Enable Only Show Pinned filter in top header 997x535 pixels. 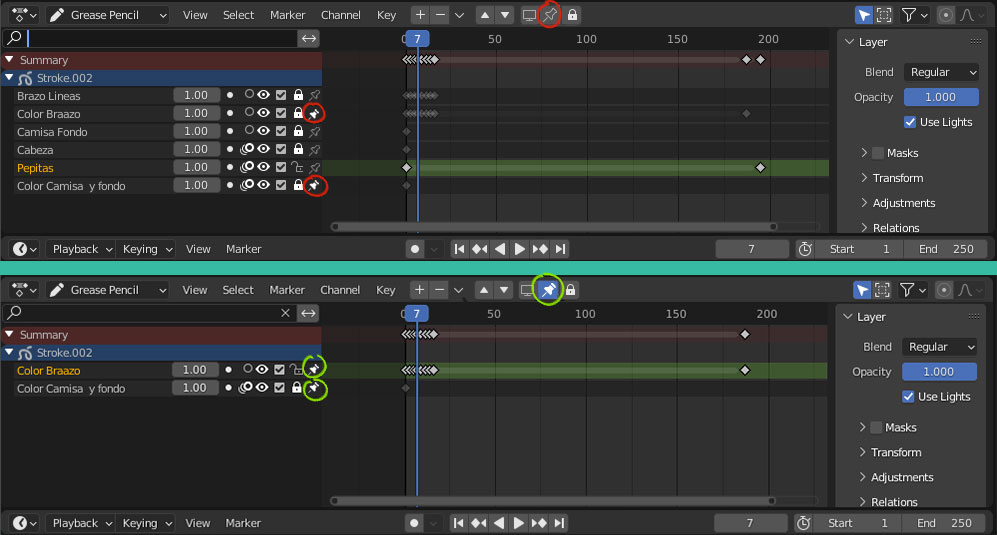tap(549, 15)
